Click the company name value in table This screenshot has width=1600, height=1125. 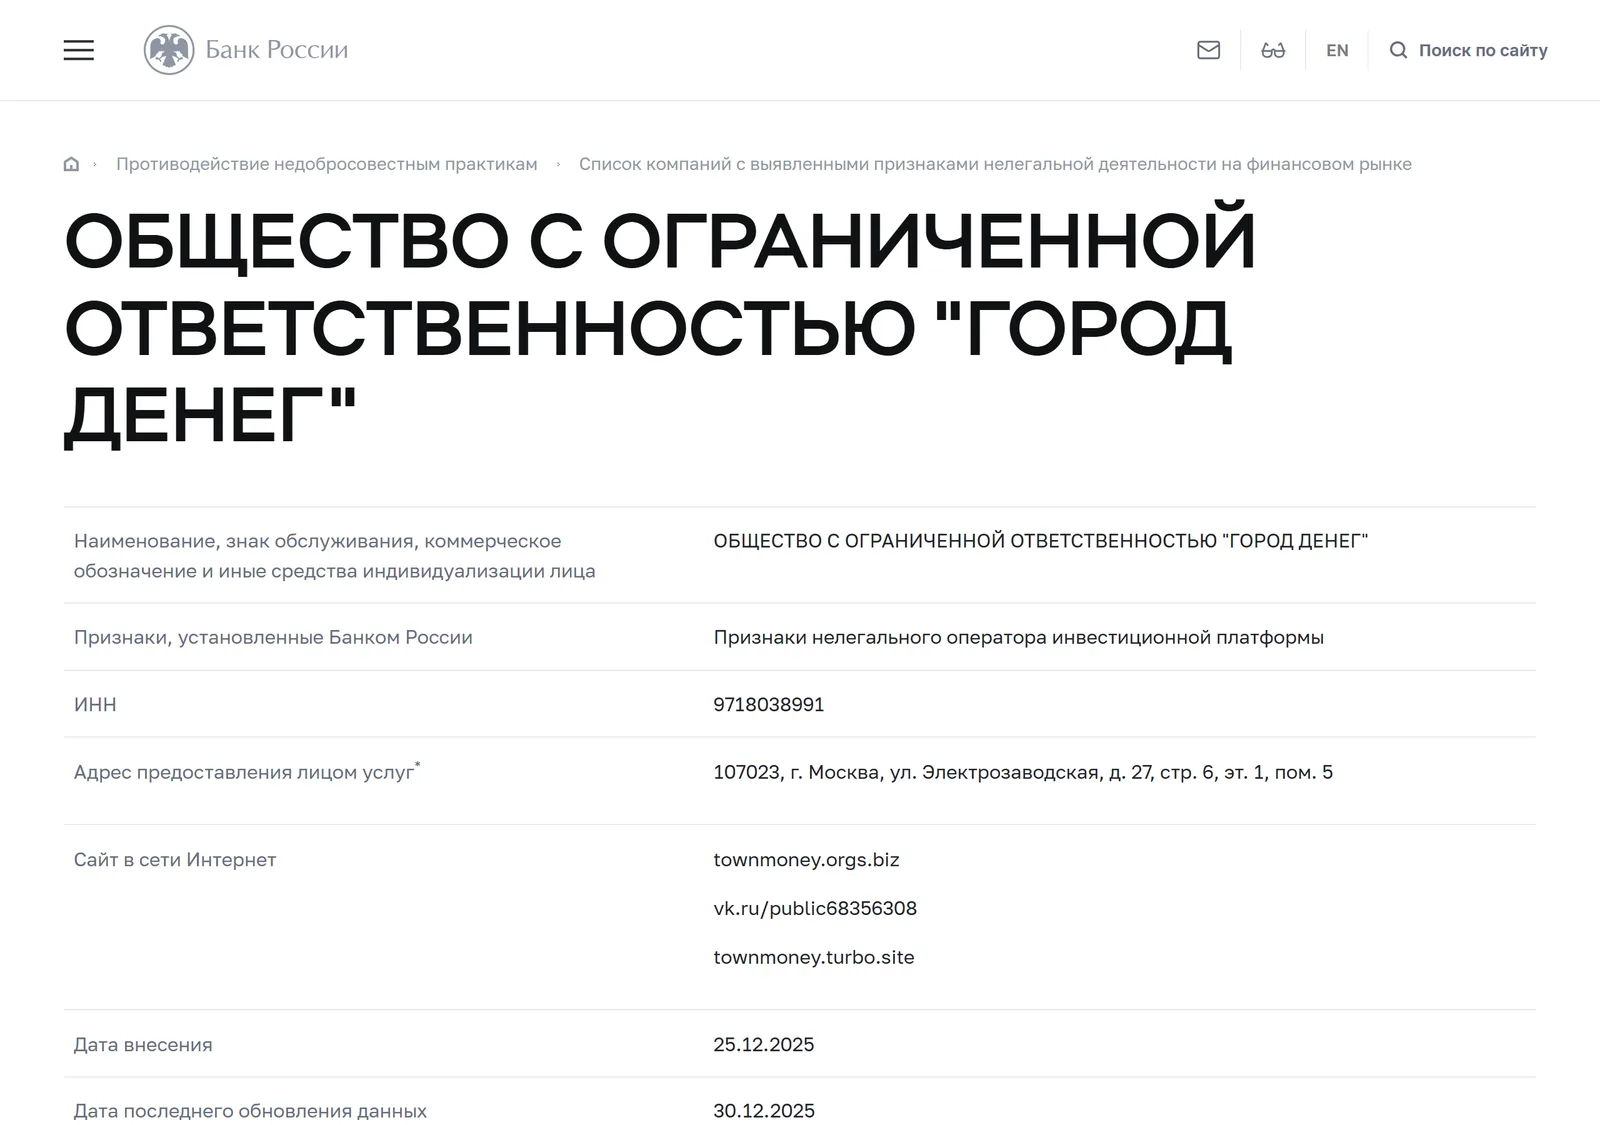coord(1040,541)
